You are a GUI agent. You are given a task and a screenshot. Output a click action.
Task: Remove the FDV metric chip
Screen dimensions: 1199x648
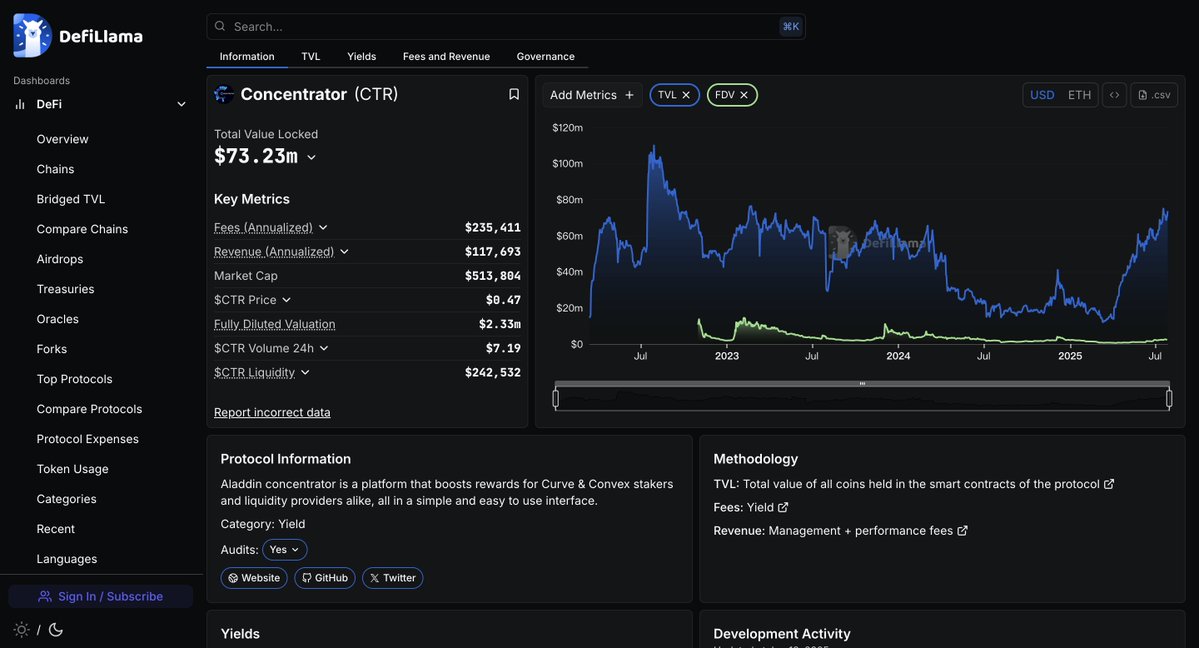[x=743, y=95]
